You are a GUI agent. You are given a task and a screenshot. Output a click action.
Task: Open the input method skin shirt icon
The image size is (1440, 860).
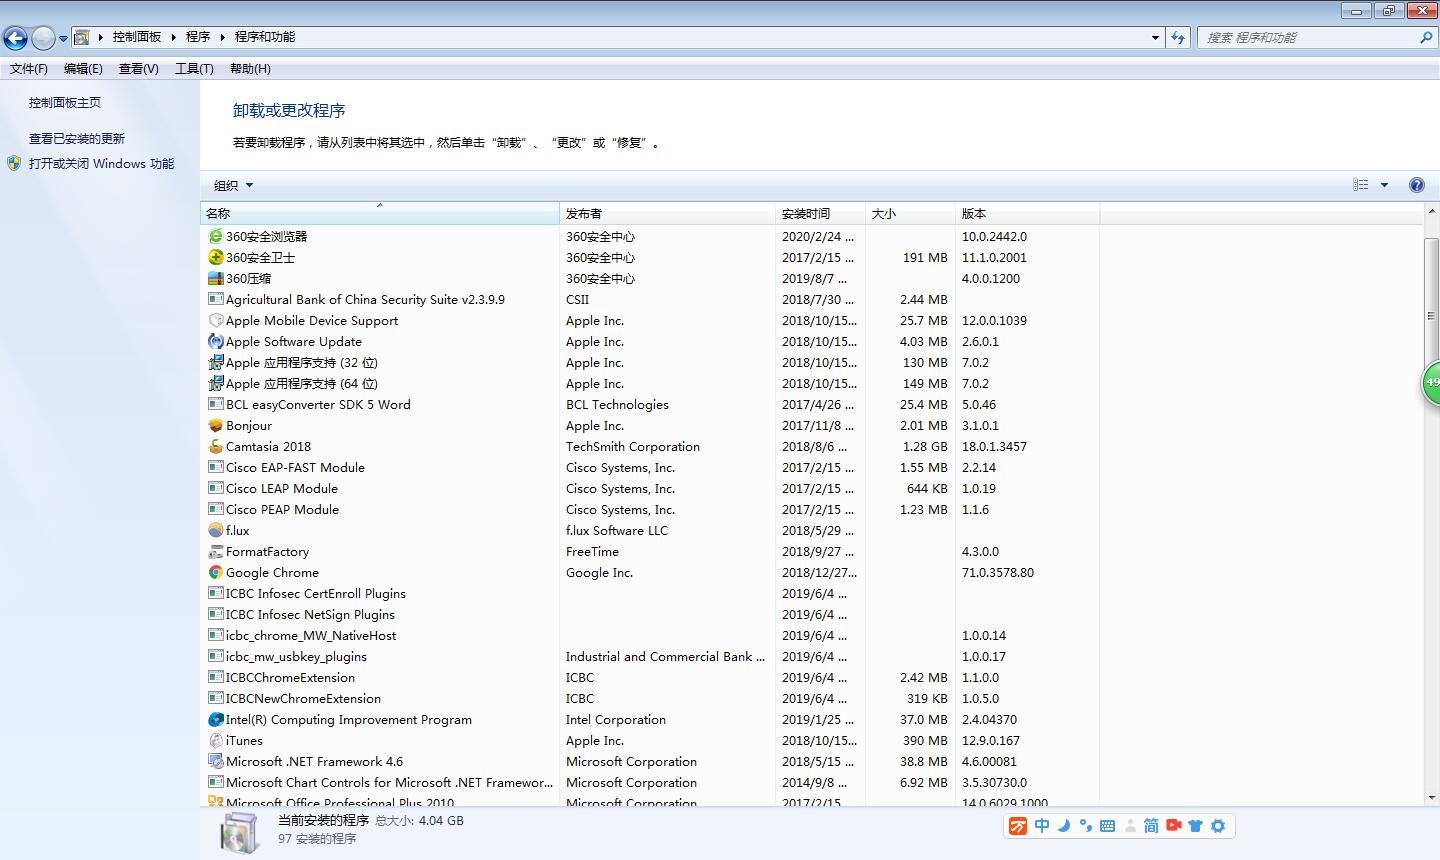tap(1196, 826)
